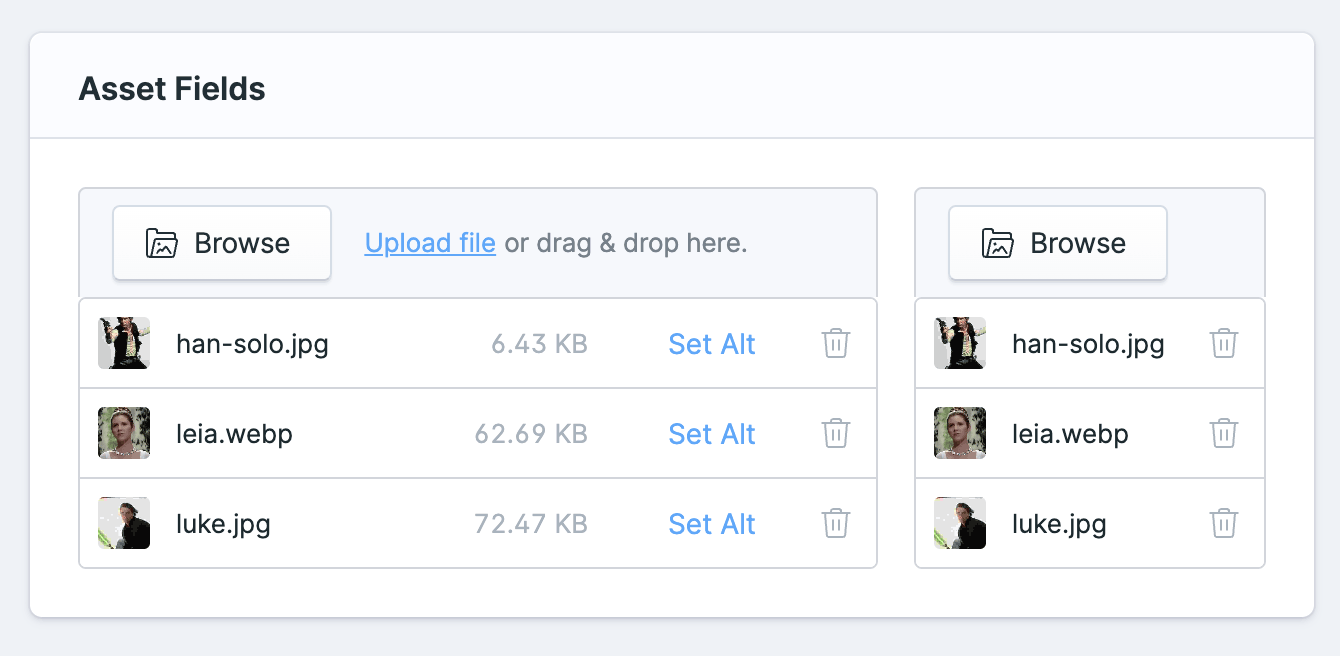Image resolution: width=1340 pixels, height=656 pixels.
Task: Open han-solo.jpg thumbnail in left list
Action: pyautogui.click(x=124, y=343)
